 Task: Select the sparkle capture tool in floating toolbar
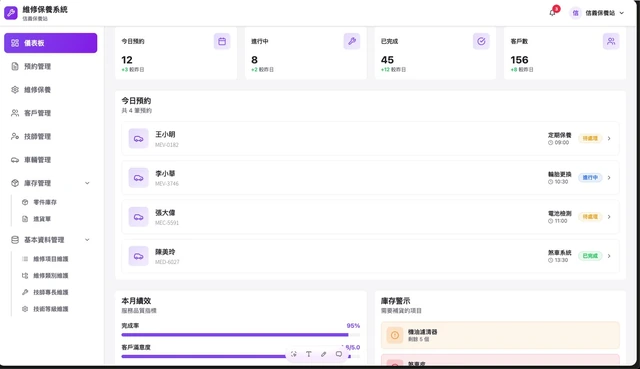294,354
